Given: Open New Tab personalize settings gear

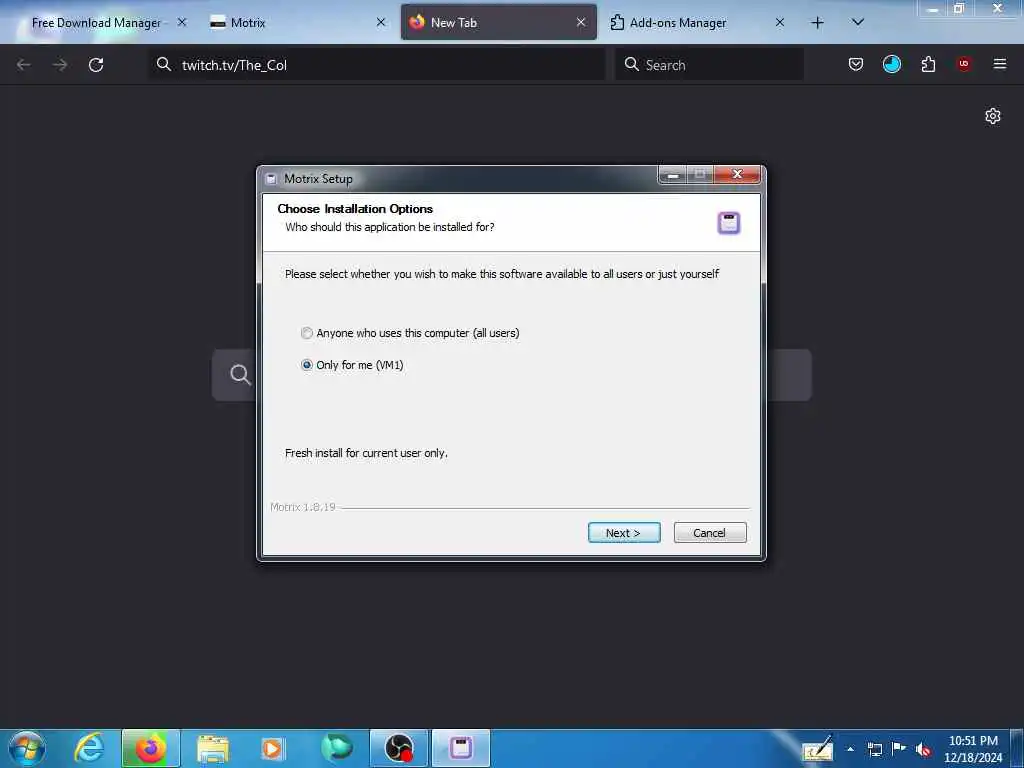Looking at the screenshot, I should coord(993,116).
